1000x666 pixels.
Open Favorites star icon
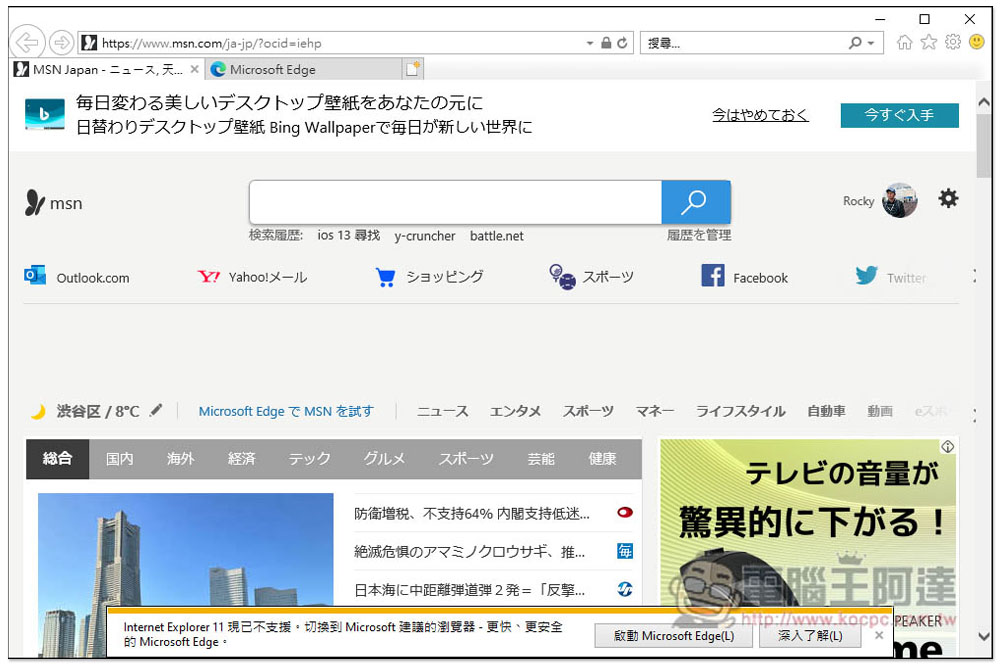pyautogui.click(x=929, y=42)
